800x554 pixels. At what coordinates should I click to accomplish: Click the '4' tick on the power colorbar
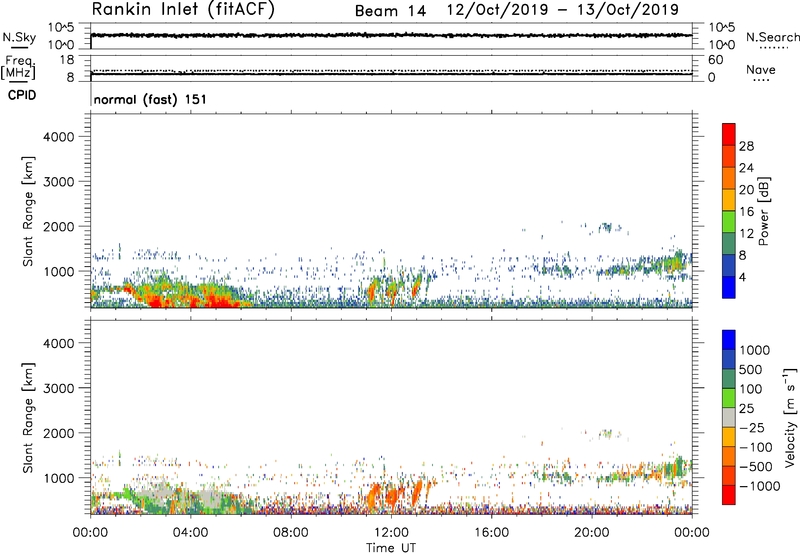[x=743, y=278]
